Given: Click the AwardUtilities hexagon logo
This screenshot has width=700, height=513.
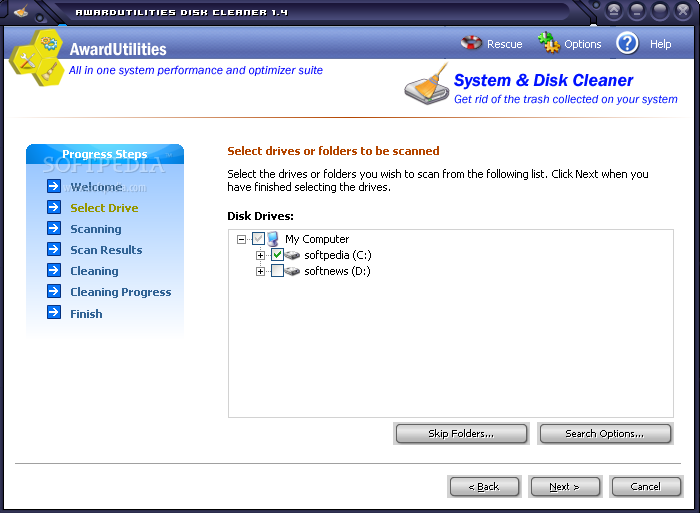Looking at the screenshot, I should coord(37,58).
